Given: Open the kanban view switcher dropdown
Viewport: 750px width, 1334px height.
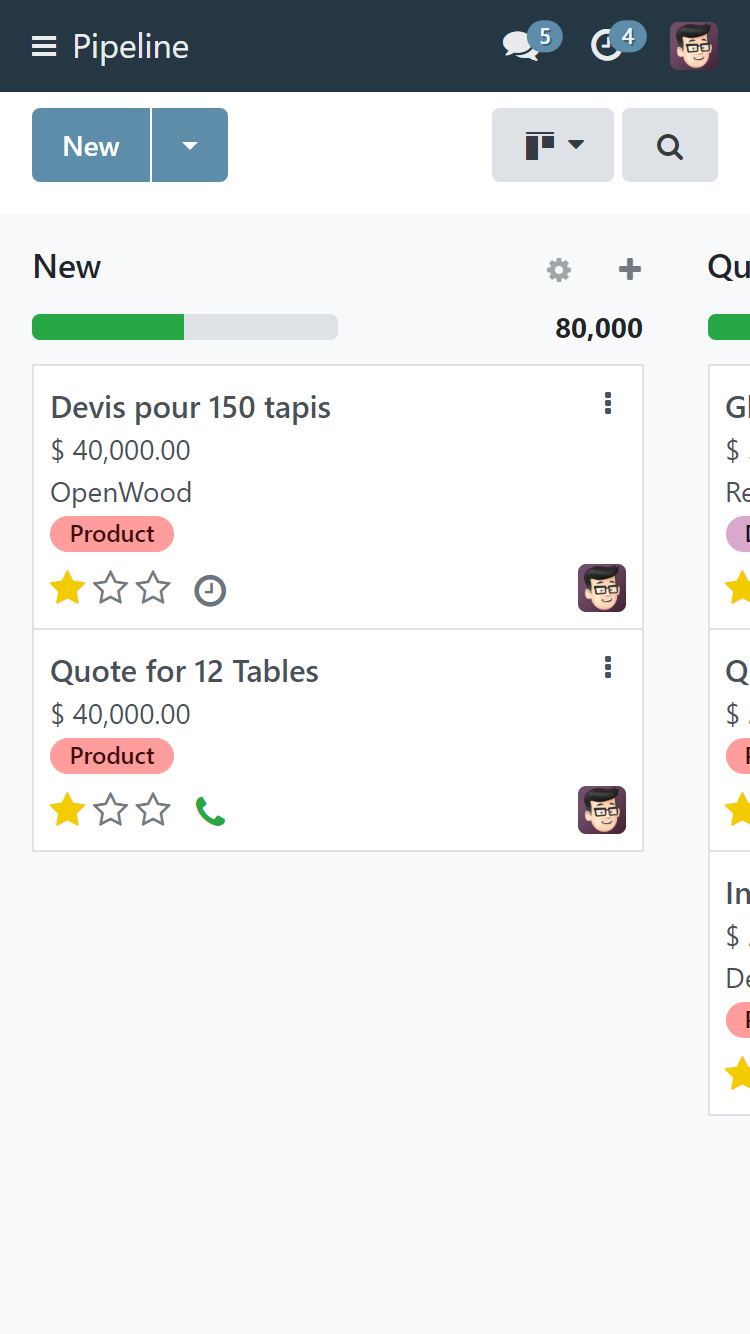Looking at the screenshot, I should click(553, 146).
